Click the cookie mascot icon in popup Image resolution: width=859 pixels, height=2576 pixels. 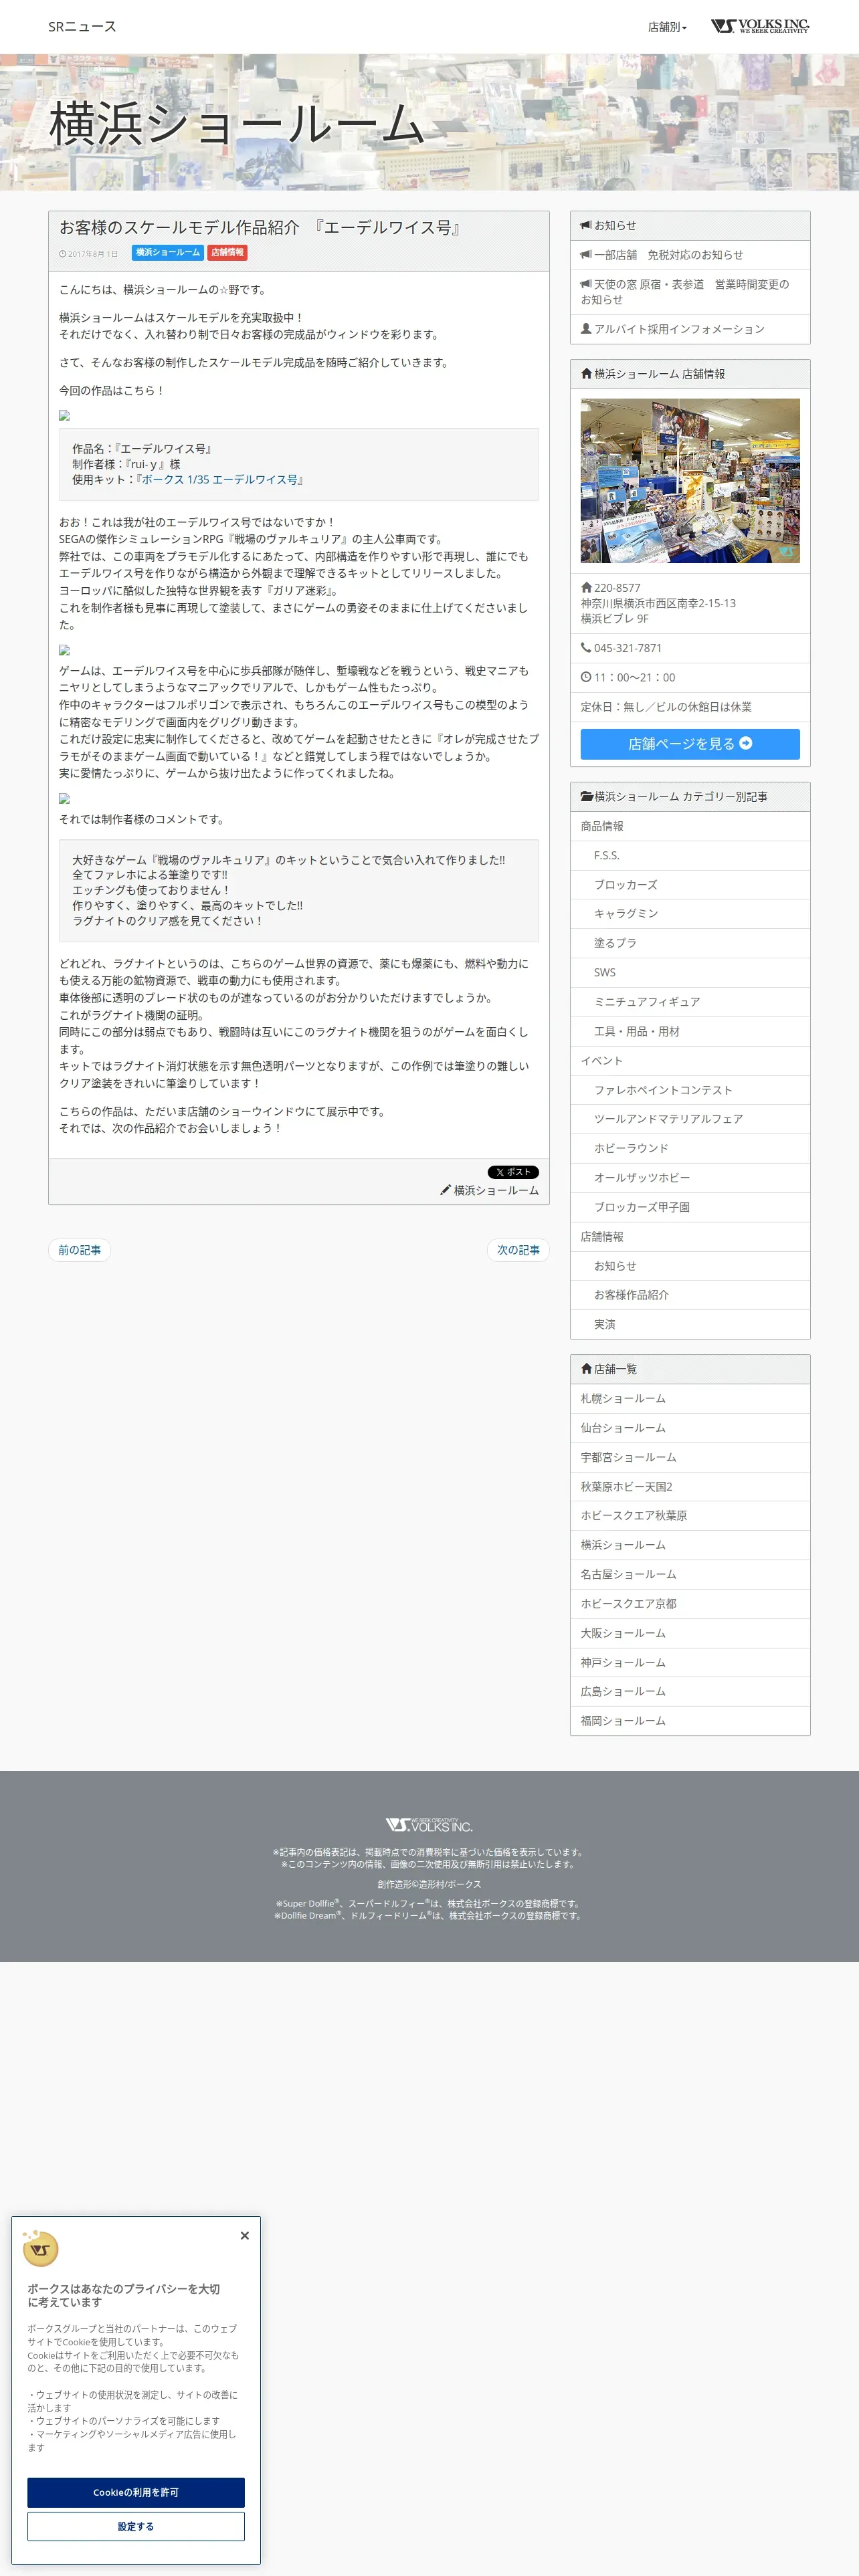40,2248
